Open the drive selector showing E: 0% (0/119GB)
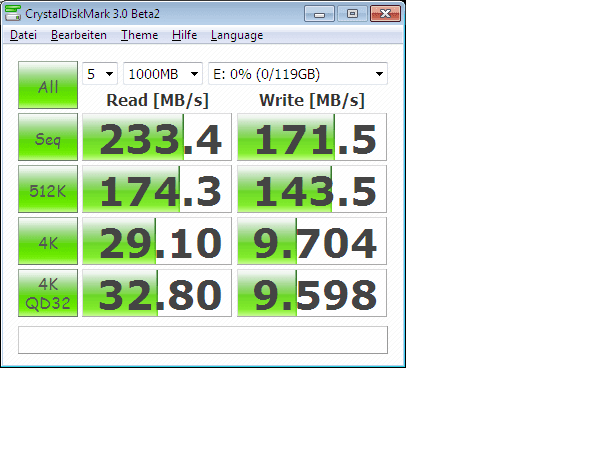The width and height of the screenshot is (614, 460). click(x=298, y=74)
